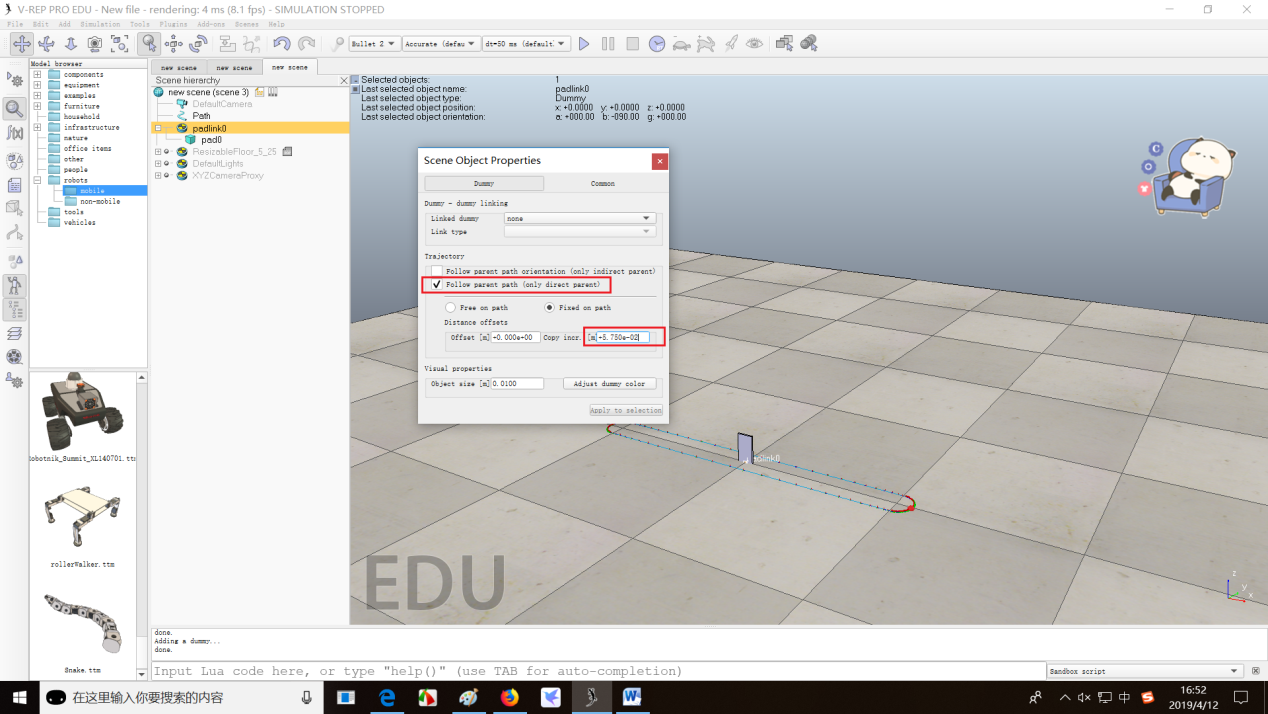Enable Follow parent path orientation checkbox
This screenshot has width=1268, height=714.
pyautogui.click(x=436, y=271)
